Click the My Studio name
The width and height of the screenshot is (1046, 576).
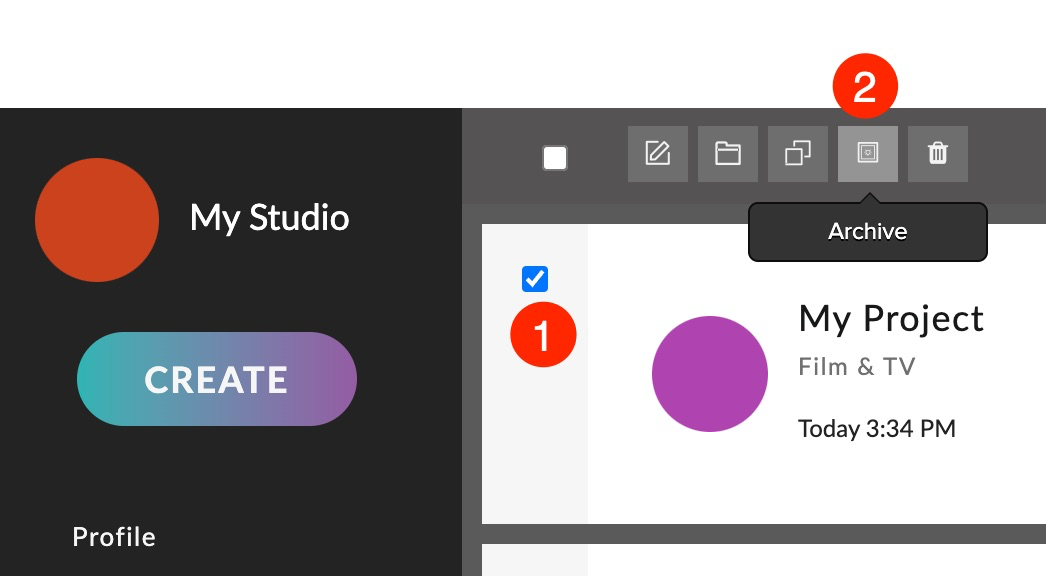pos(269,217)
